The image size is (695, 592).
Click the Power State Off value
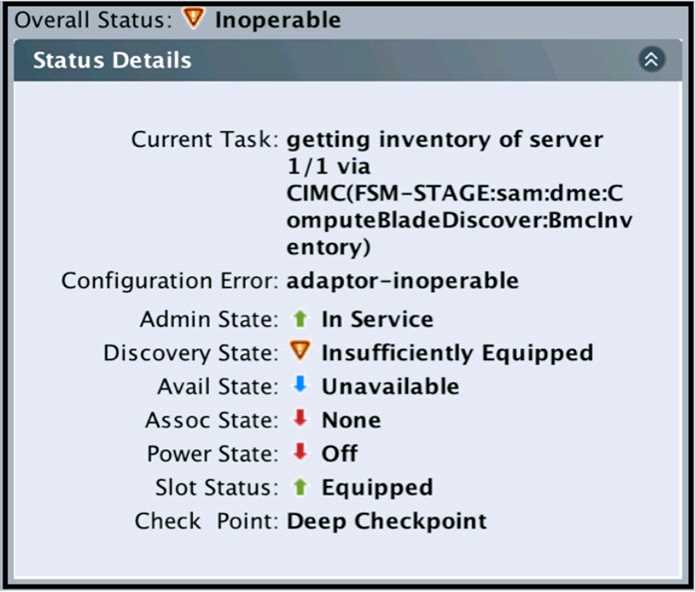pos(340,454)
